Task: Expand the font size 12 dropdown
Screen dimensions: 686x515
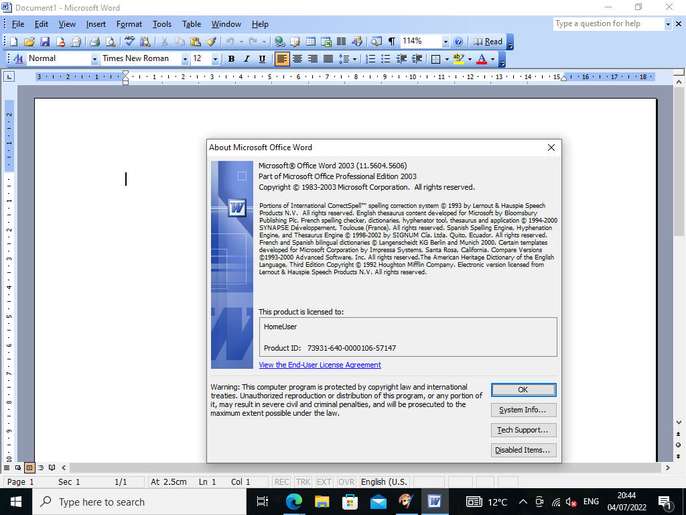Action: (x=215, y=59)
